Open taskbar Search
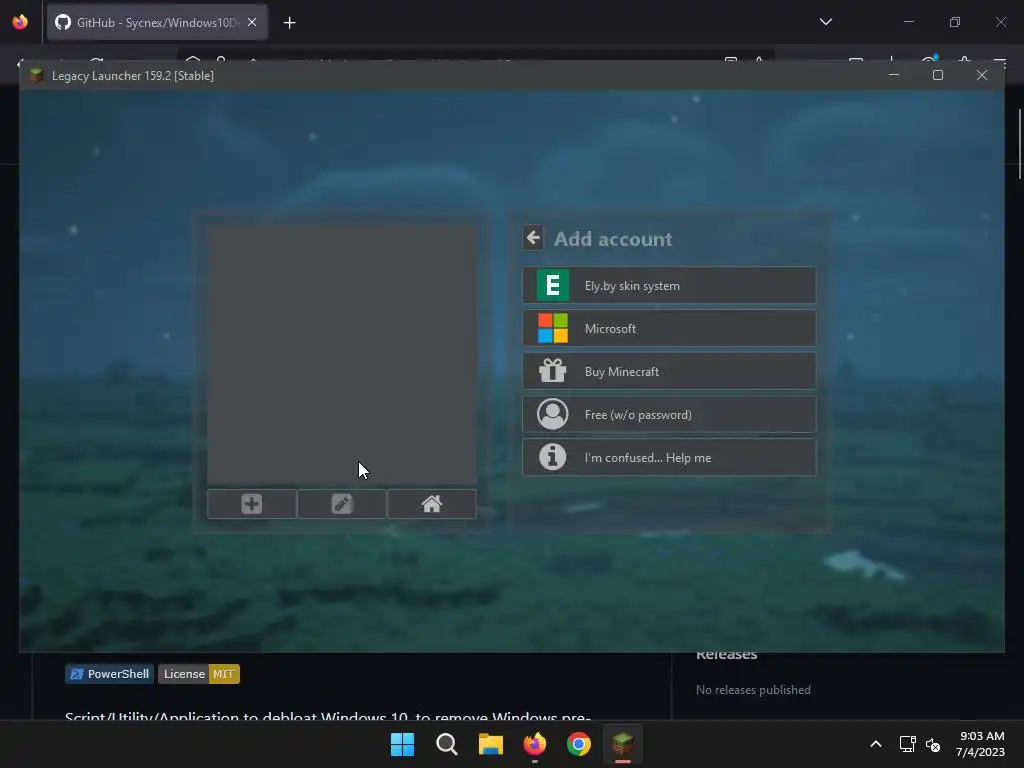The height and width of the screenshot is (768, 1024). click(447, 744)
